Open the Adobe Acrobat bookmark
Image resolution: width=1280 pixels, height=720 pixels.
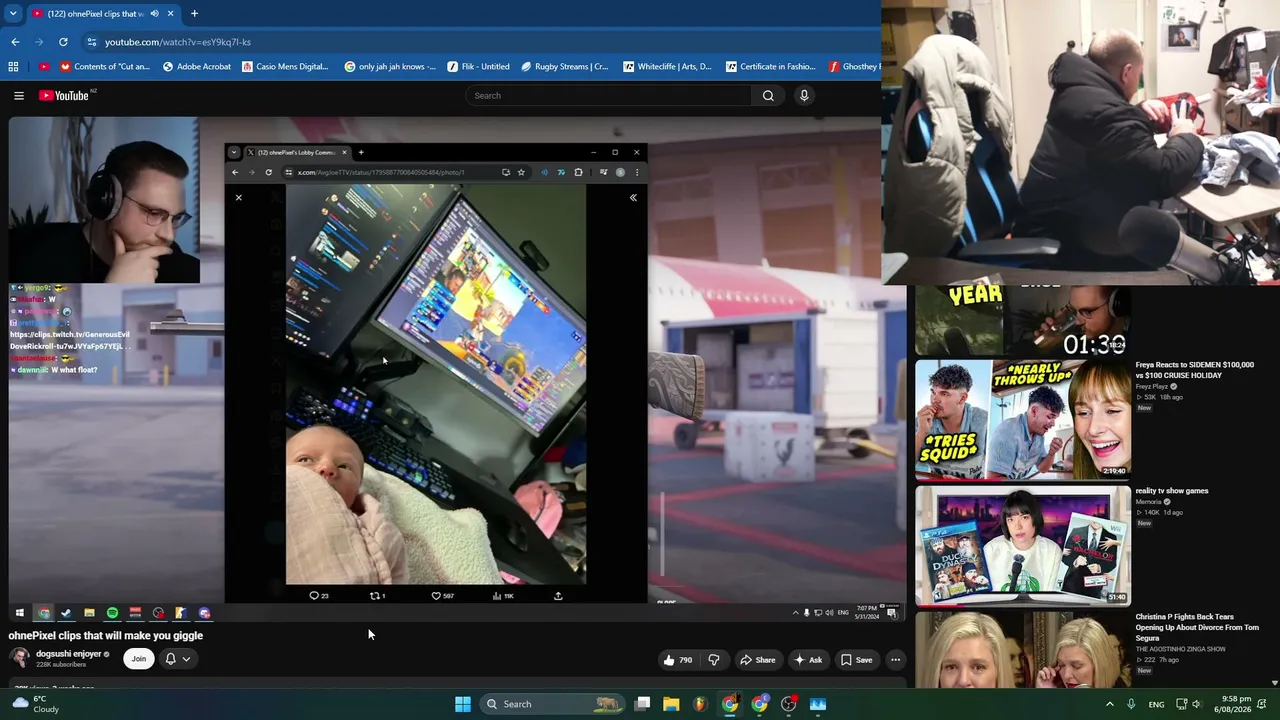196,67
